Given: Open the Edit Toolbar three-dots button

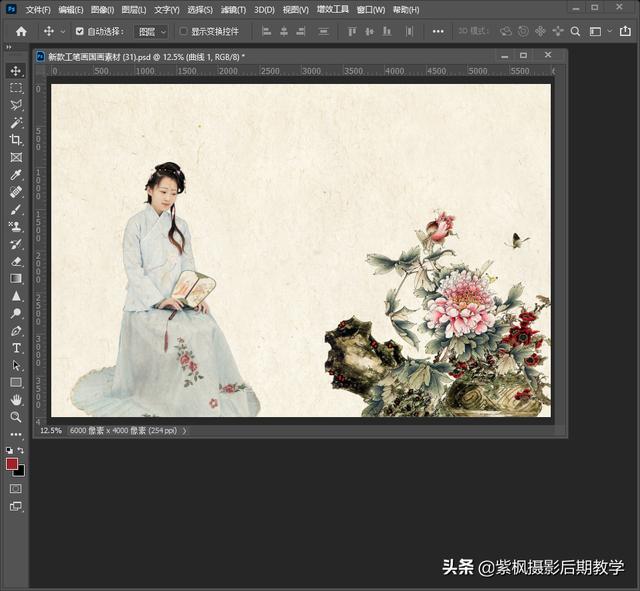Looking at the screenshot, I should (x=16, y=434).
